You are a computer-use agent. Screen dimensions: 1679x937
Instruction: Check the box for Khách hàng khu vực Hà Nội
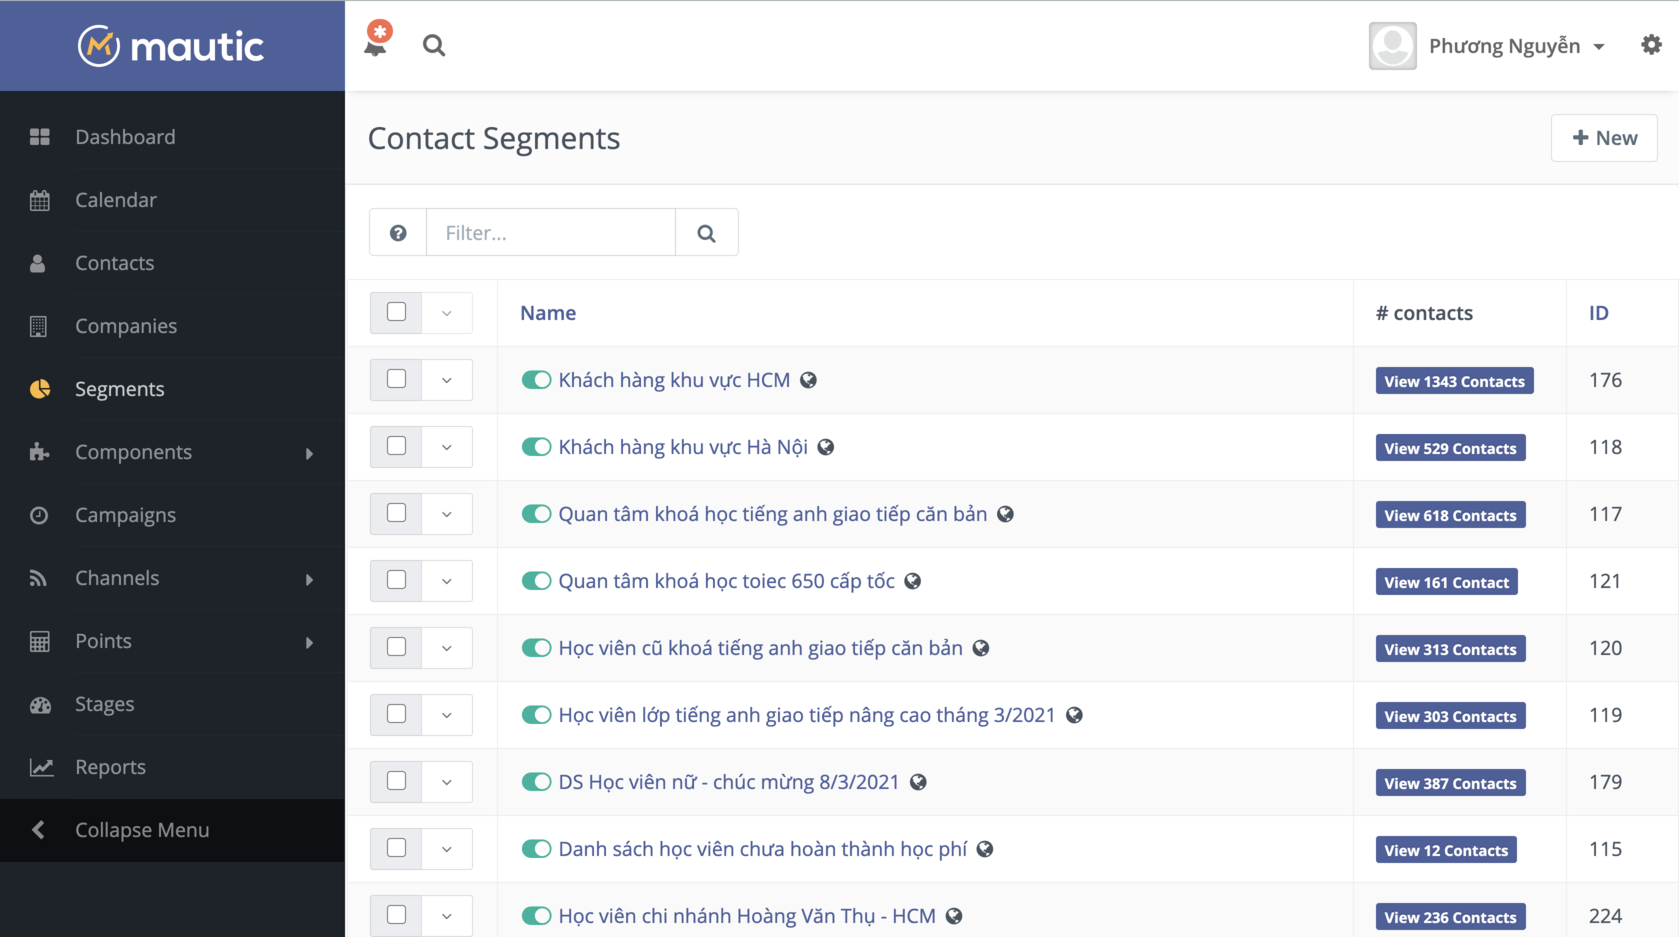click(397, 446)
